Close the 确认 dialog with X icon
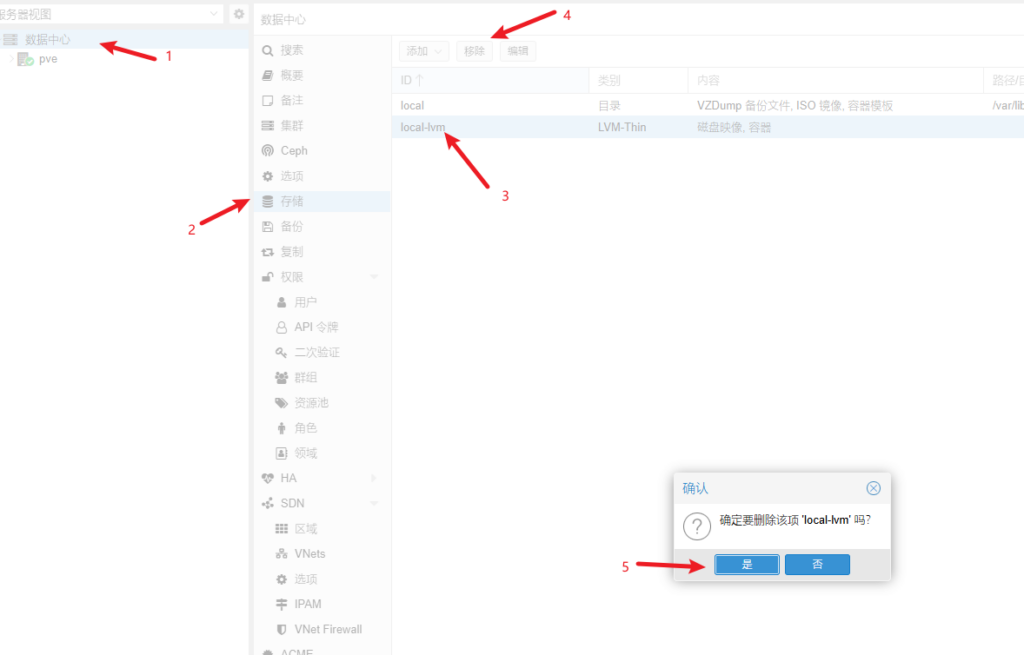Image resolution: width=1024 pixels, height=655 pixels. pos(873,488)
